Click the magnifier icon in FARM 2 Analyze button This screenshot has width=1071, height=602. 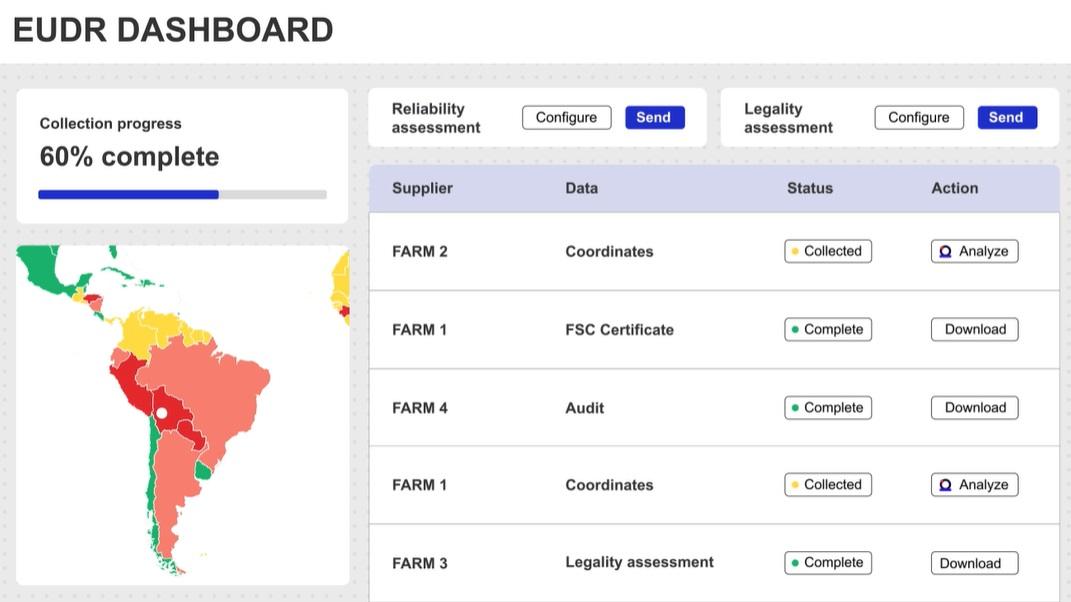(x=945, y=251)
